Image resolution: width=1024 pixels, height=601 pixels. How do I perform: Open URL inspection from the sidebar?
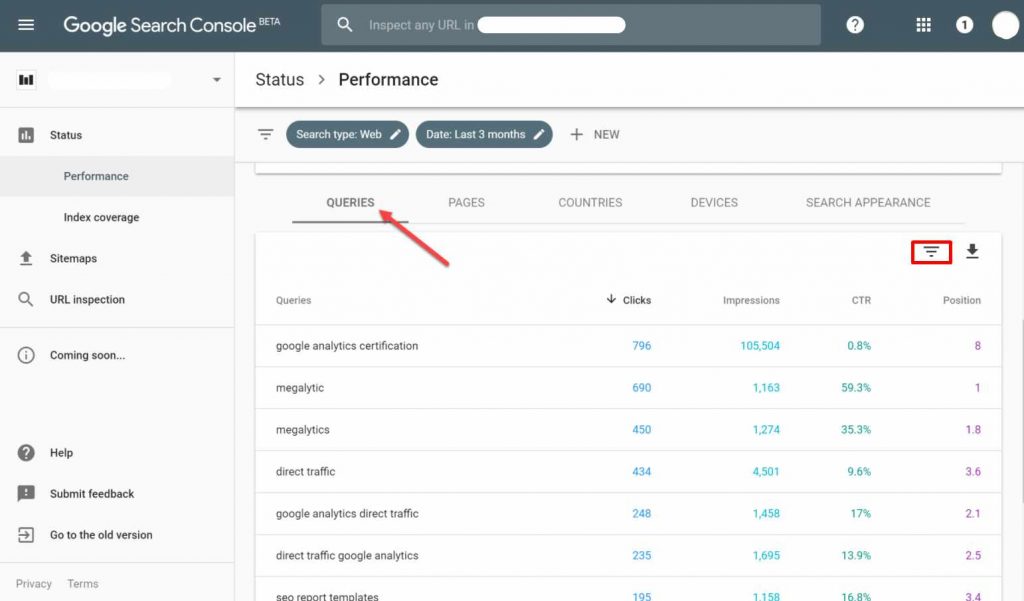pos(87,299)
